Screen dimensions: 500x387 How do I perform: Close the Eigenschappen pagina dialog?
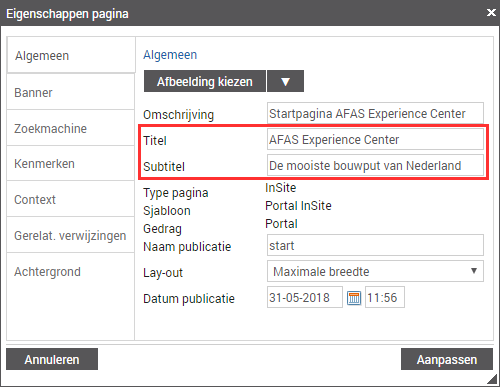491,13
